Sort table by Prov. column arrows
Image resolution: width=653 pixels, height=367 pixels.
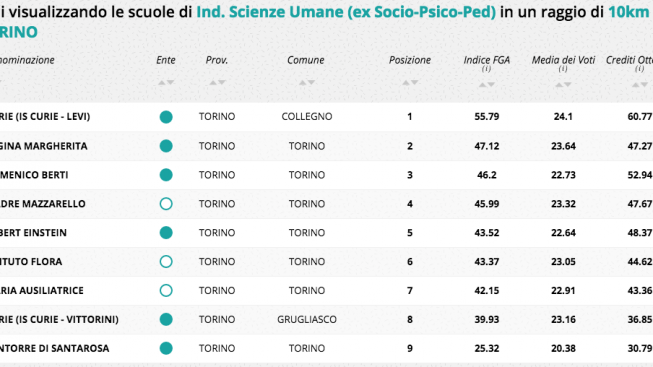click(x=217, y=83)
